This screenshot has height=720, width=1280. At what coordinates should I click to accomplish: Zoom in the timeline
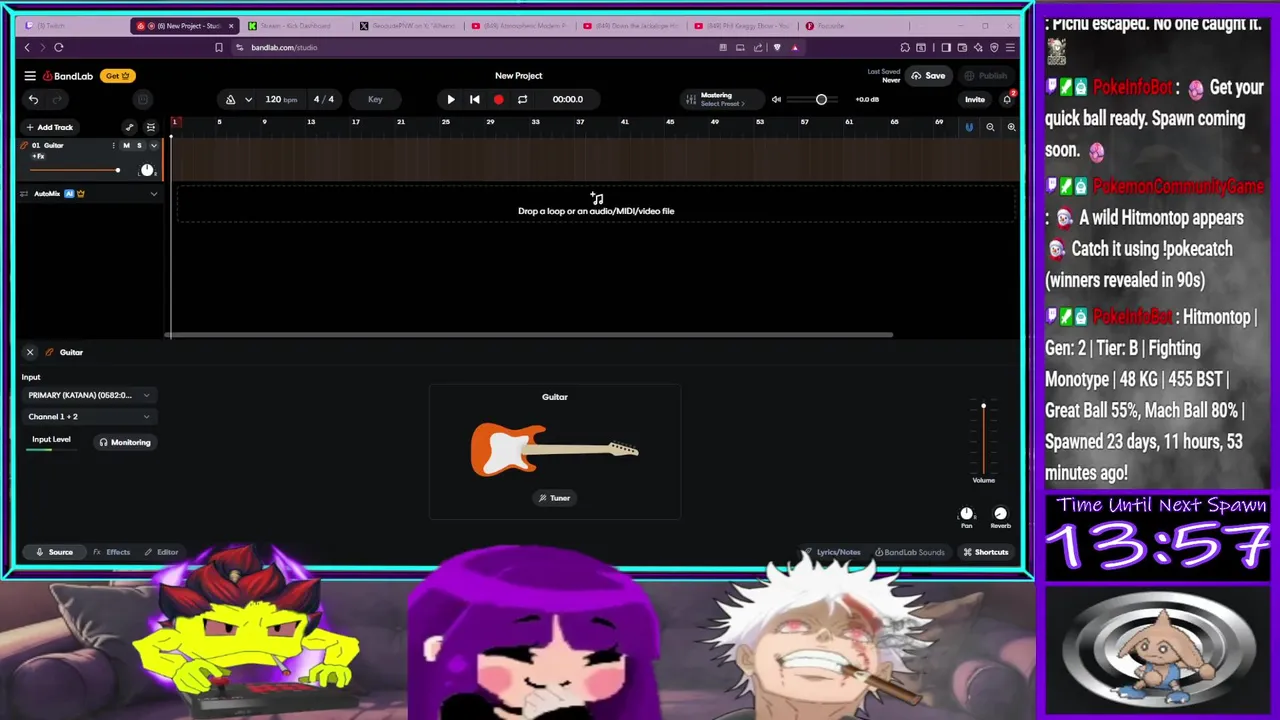click(x=1011, y=127)
